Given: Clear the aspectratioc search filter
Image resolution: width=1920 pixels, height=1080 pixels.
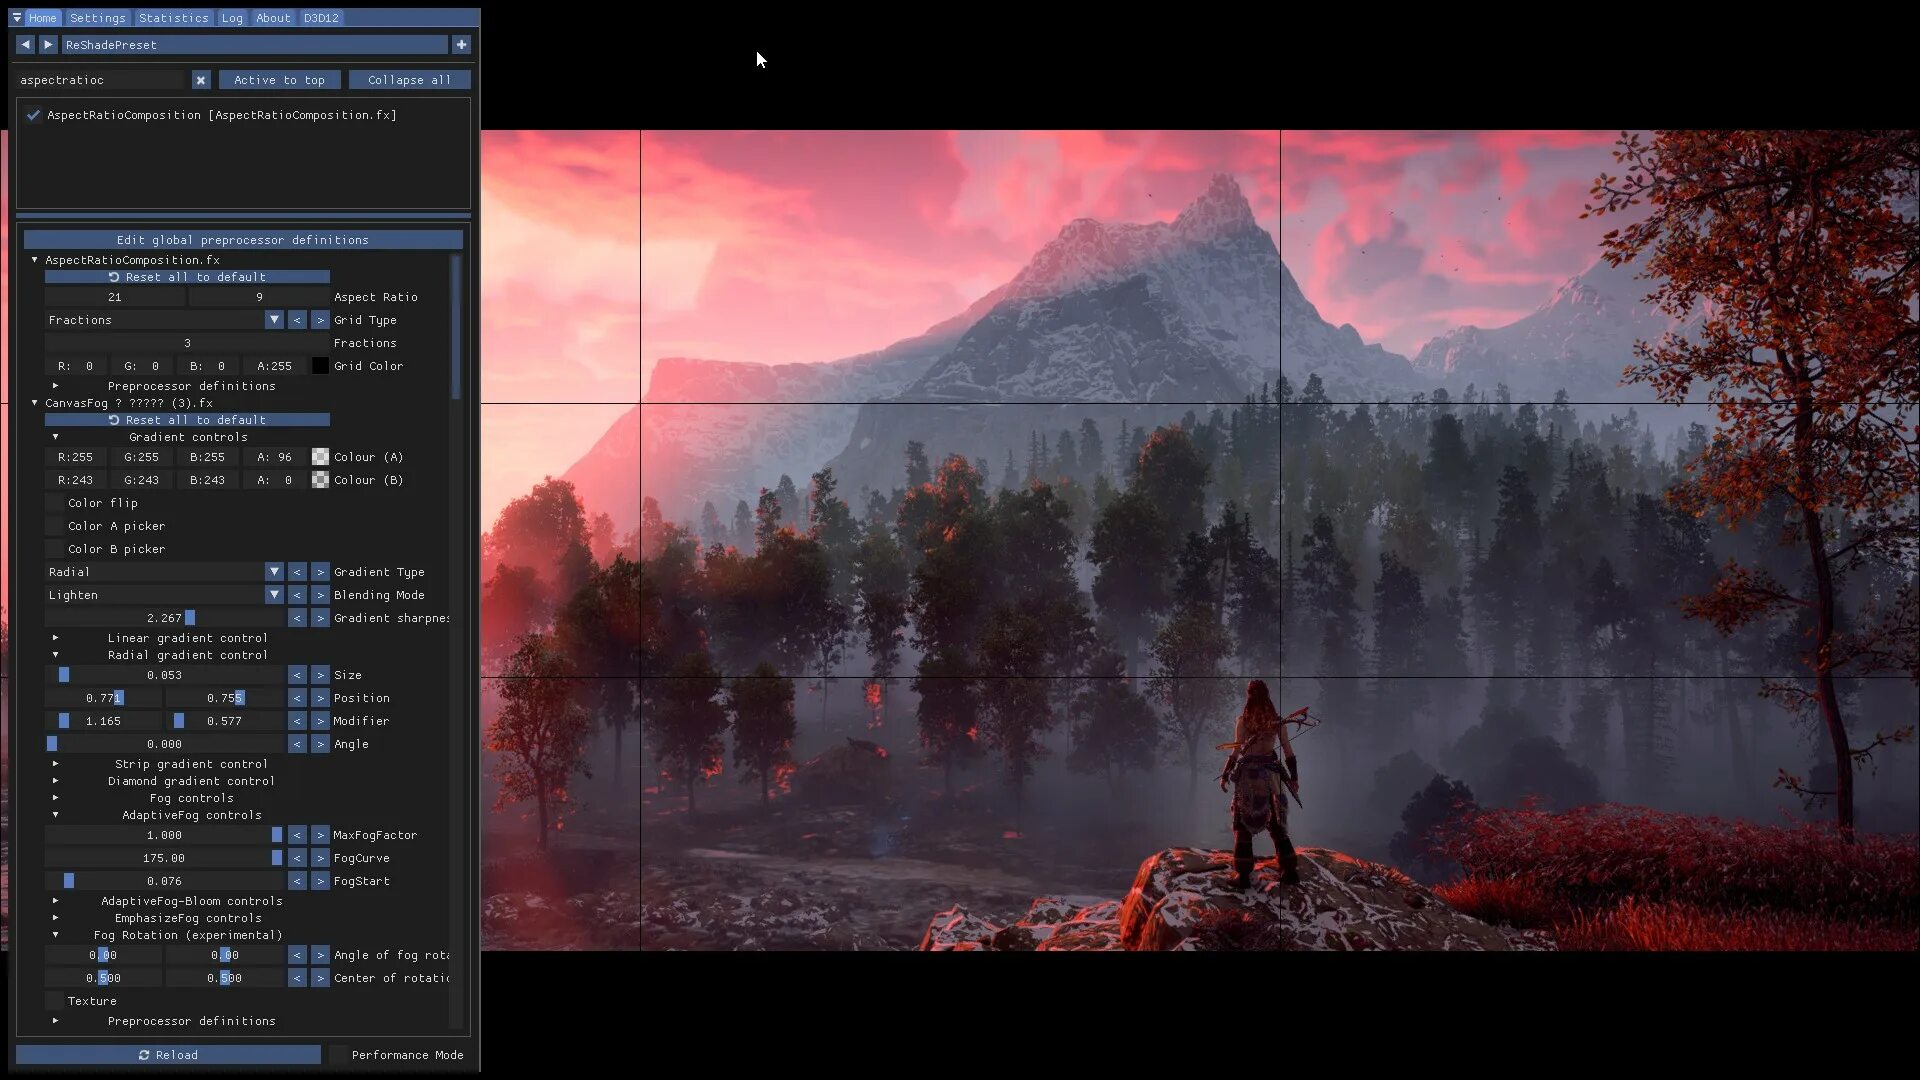Looking at the screenshot, I should pyautogui.click(x=201, y=80).
